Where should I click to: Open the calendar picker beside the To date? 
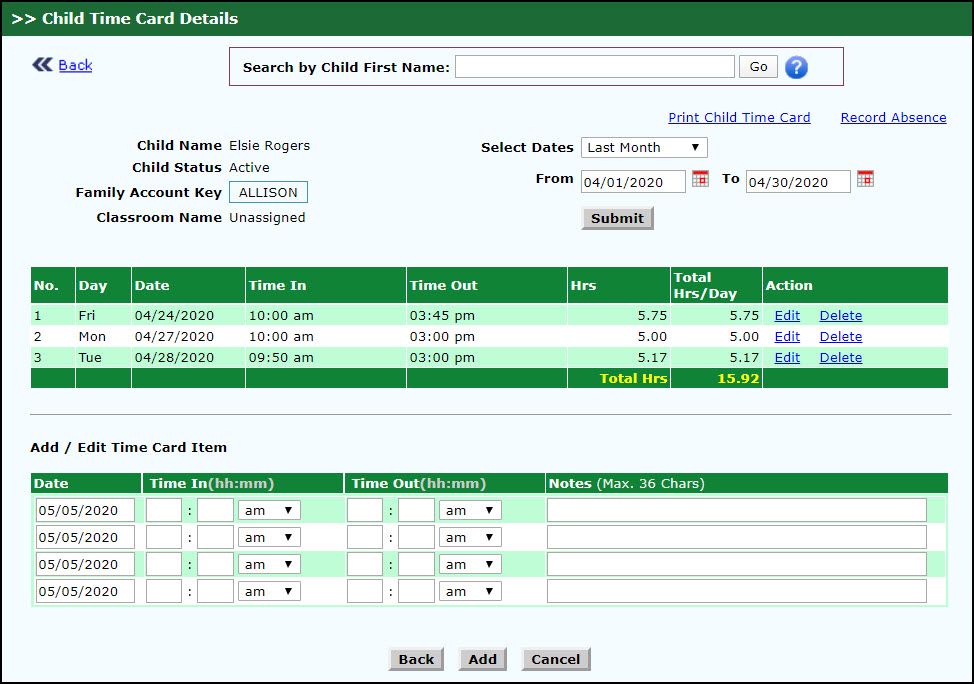pyautogui.click(x=865, y=181)
